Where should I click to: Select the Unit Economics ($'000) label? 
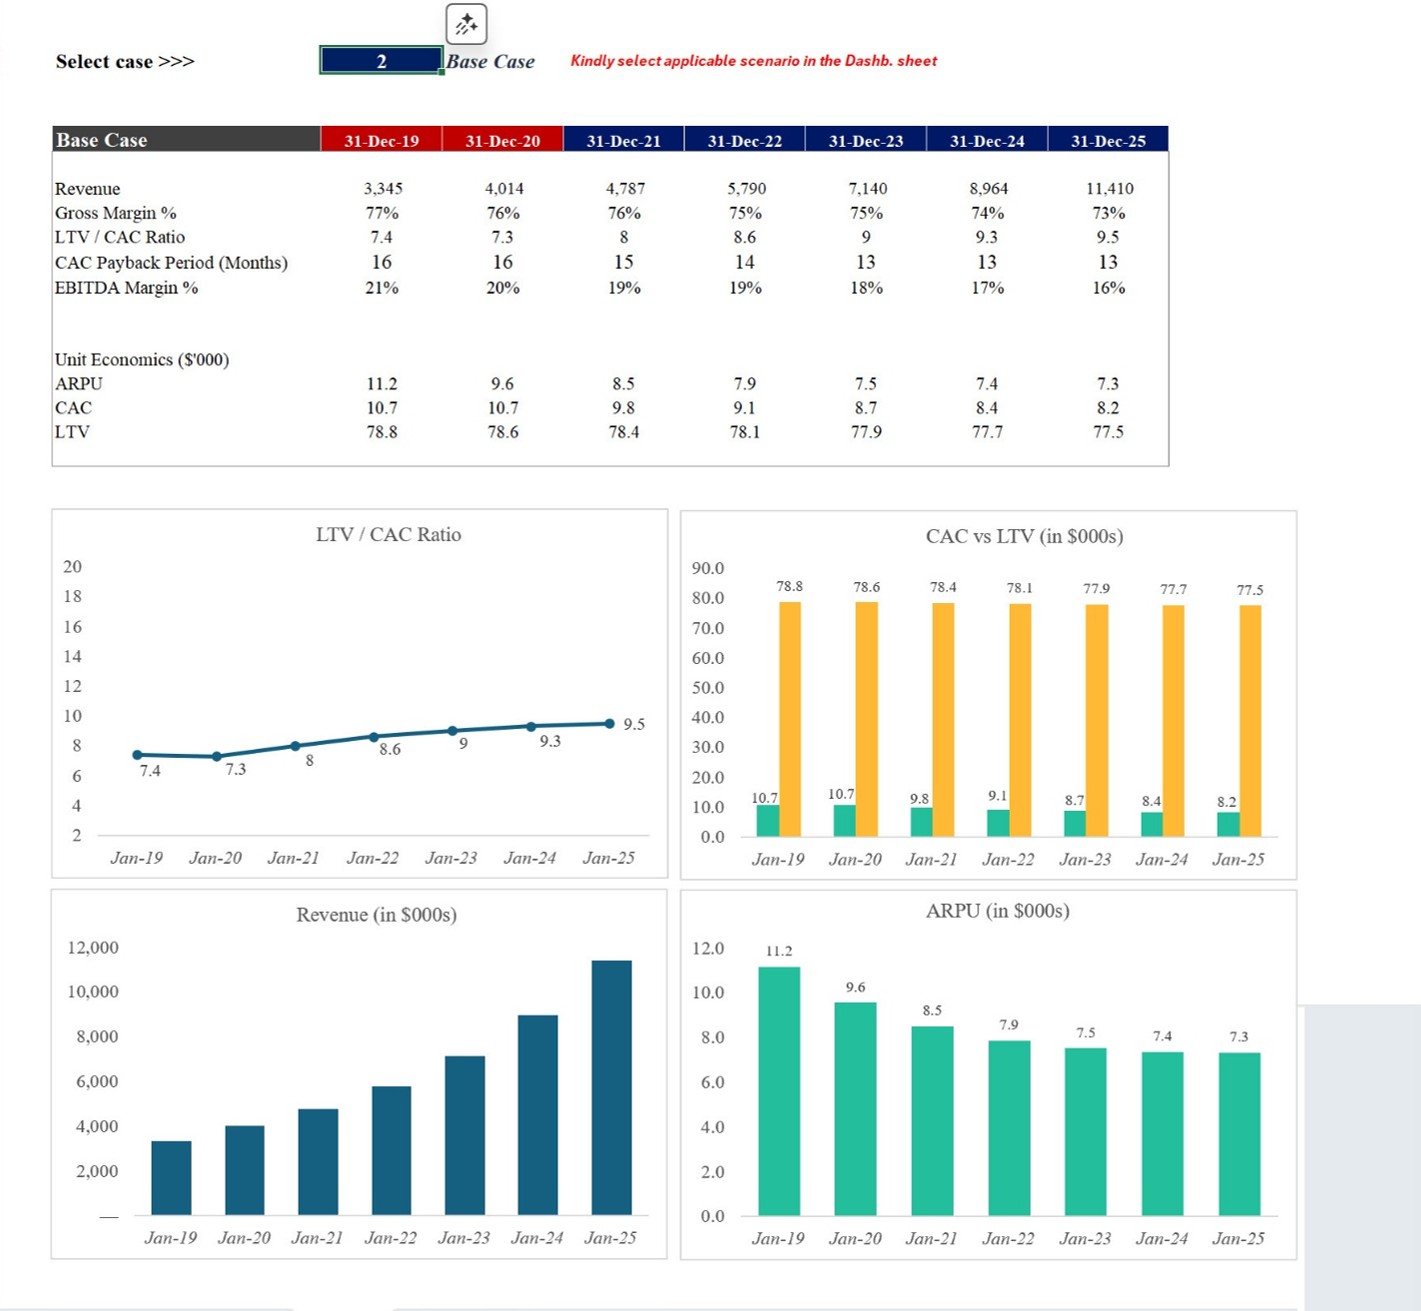click(142, 360)
